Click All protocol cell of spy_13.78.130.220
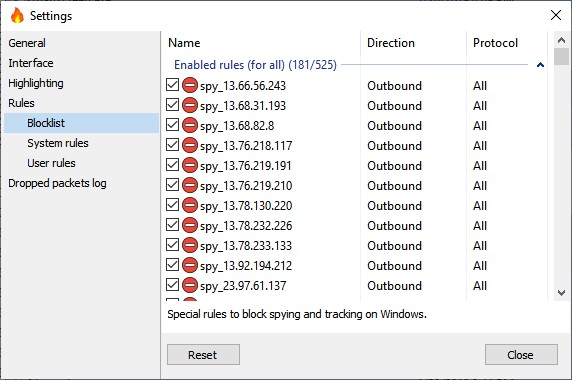 click(480, 206)
